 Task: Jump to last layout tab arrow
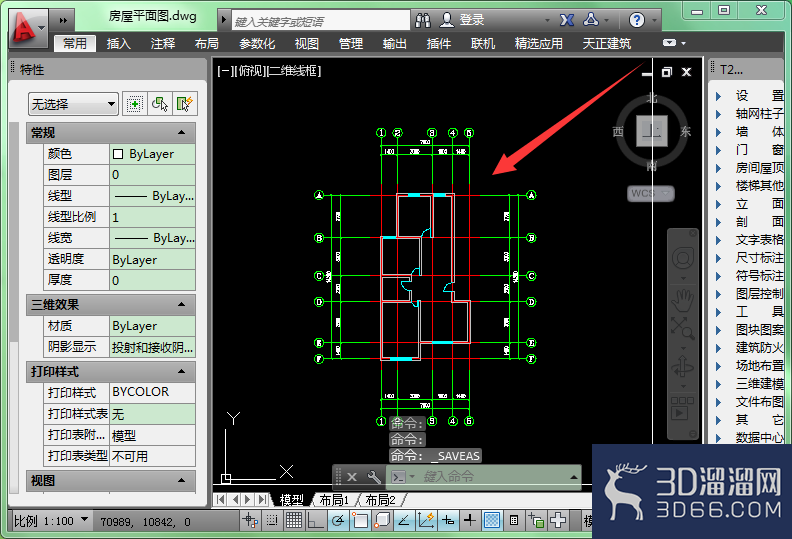click(x=263, y=500)
